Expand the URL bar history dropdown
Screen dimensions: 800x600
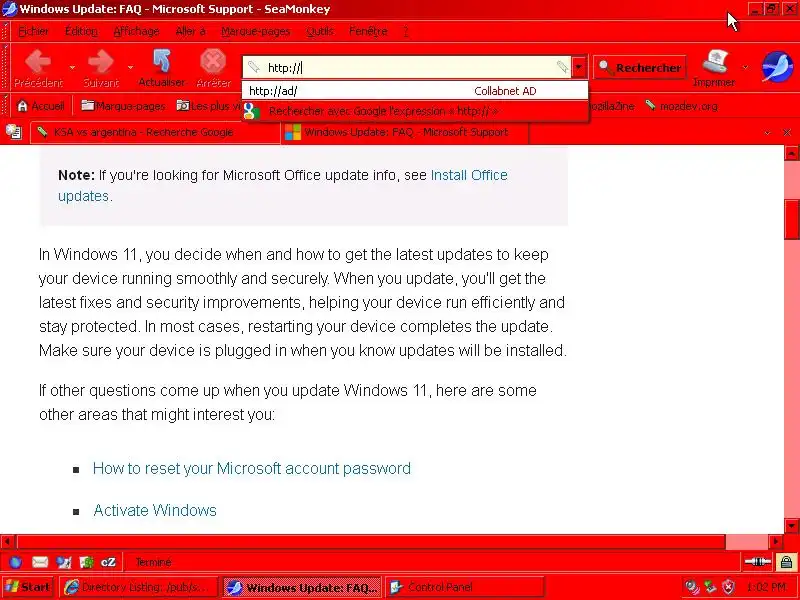coord(579,67)
